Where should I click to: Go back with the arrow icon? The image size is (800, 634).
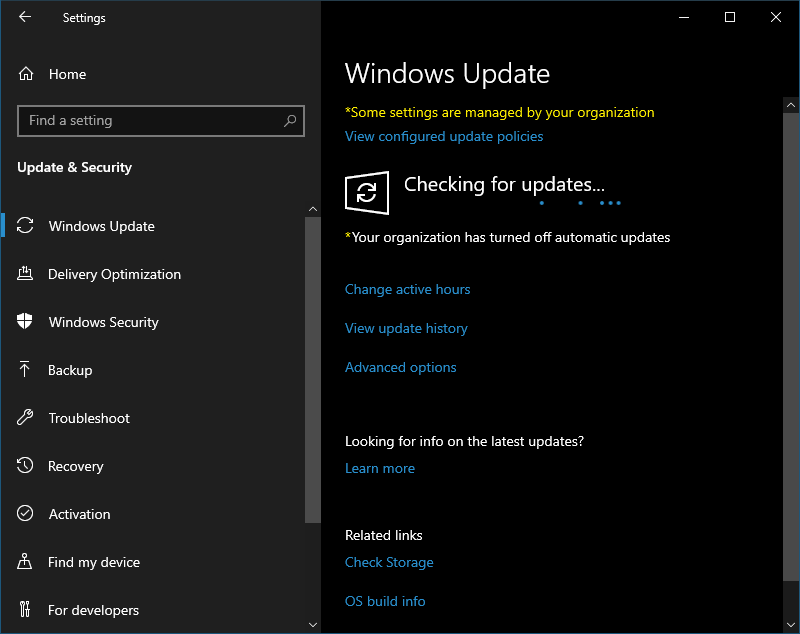[x=24, y=17]
